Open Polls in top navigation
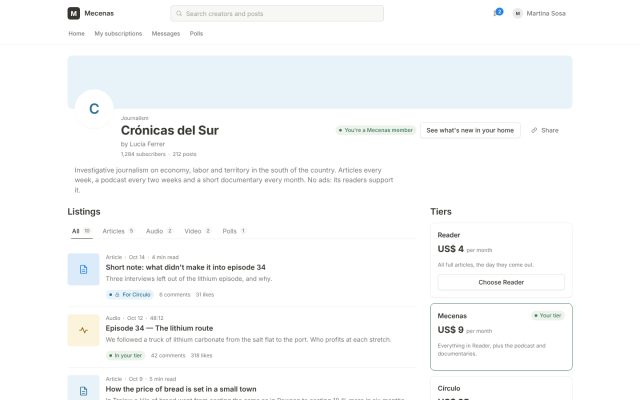The width and height of the screenshot is (640, 400). (196, 33)
